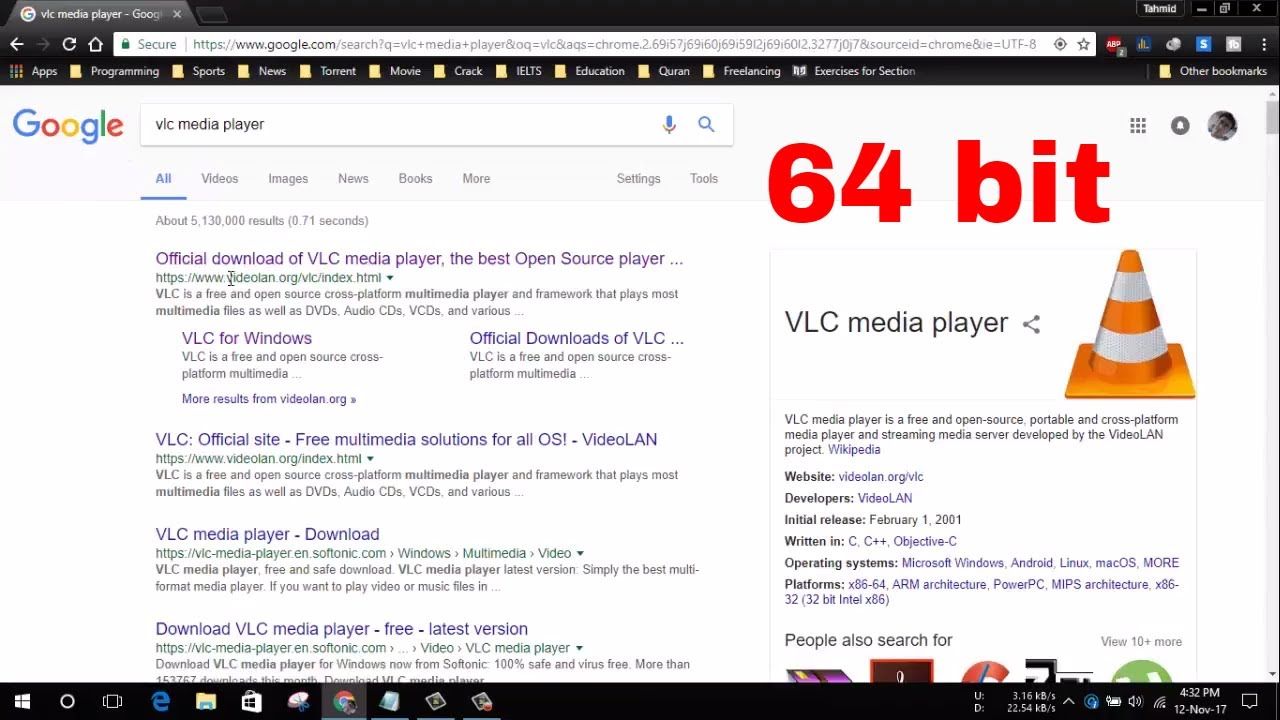
Task: Open the Programming bookmarks folder
Action: click(114, 71)
